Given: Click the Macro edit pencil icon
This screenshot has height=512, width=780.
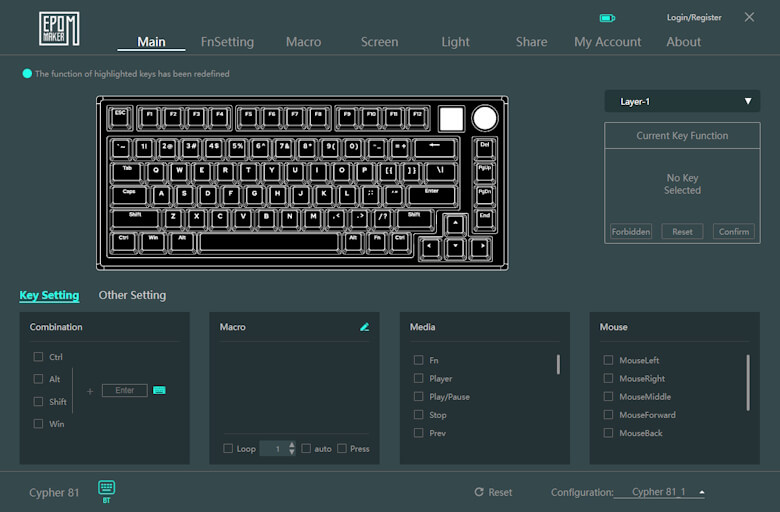Looking at the screenshot, I should pyautogui.click(x=364, y=327).
